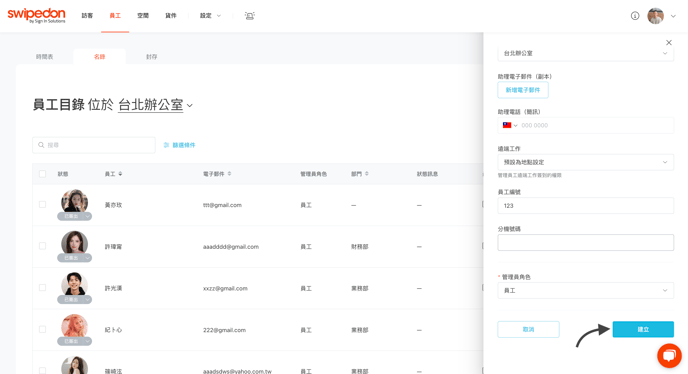
Task: Click 建立 button
Action: pyautogui.click(x=643, y=329)
